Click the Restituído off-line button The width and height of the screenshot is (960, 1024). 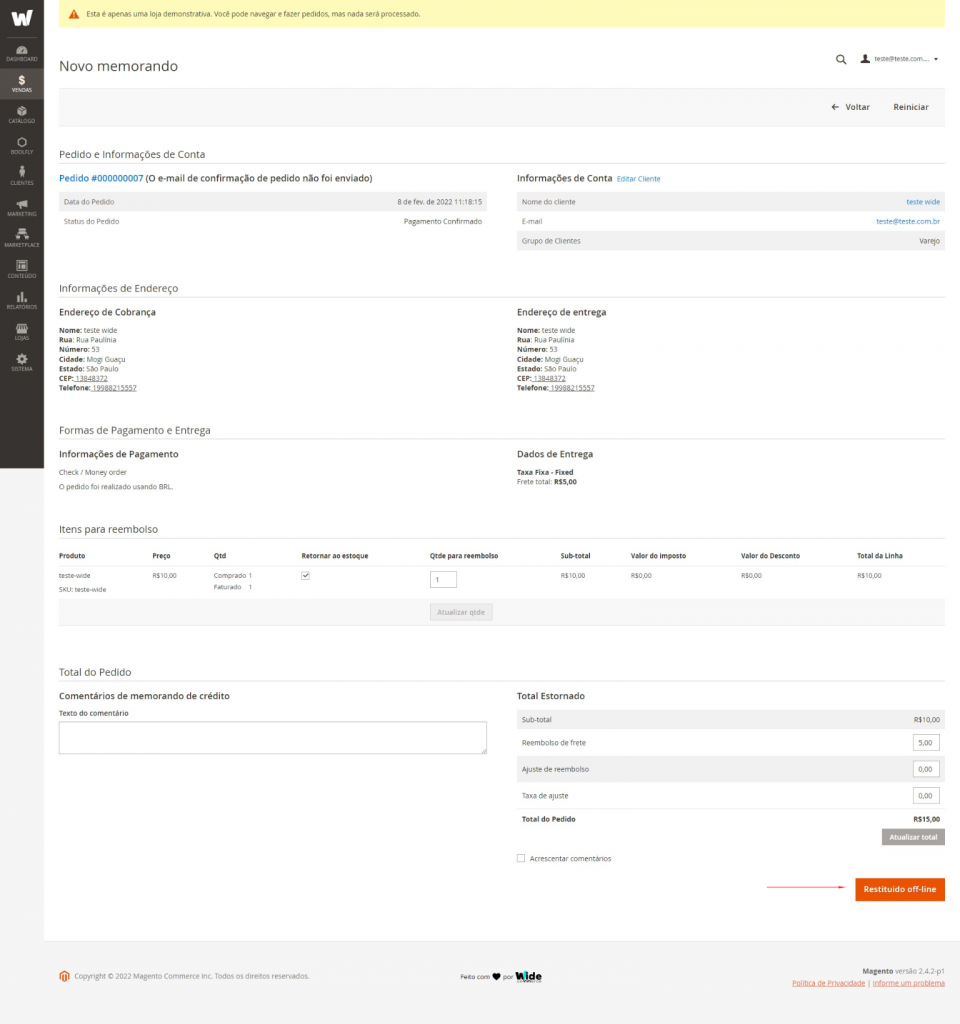[x=900, y=889]
